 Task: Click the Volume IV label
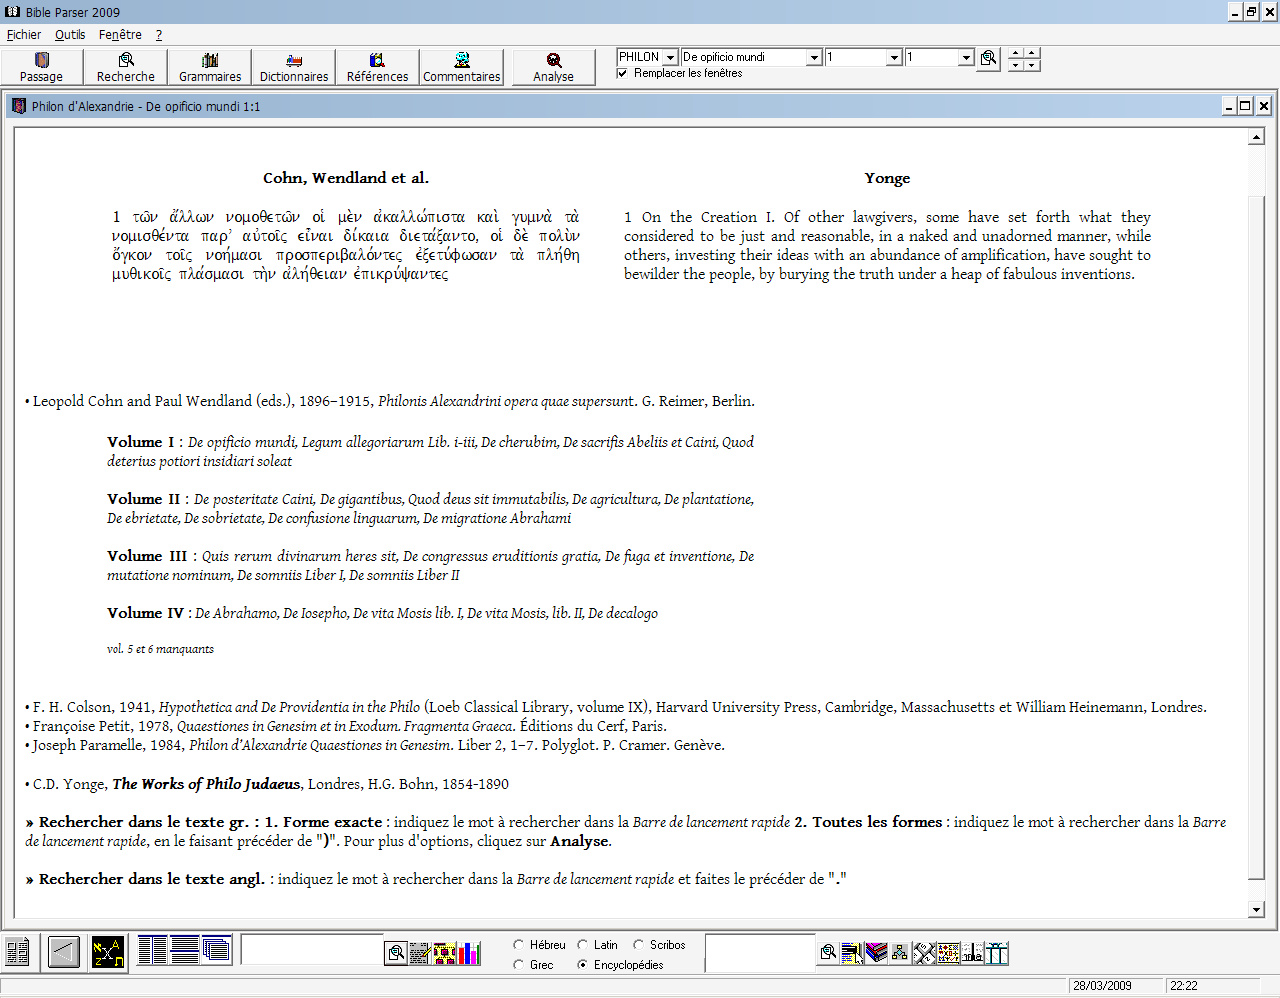tap(146, 613)
